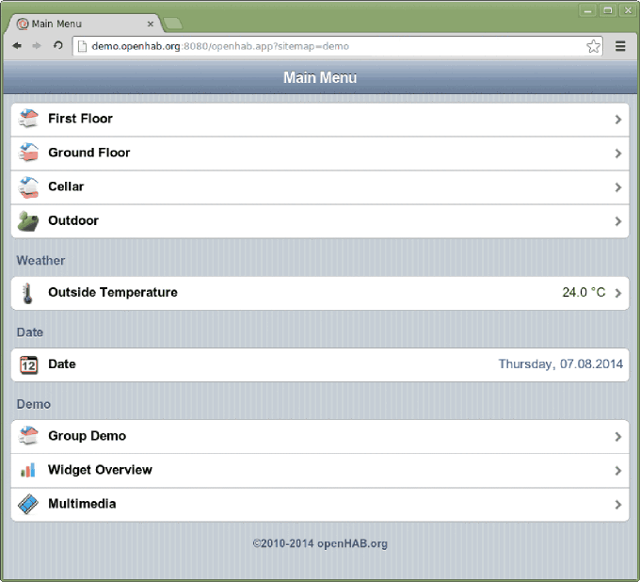This screenshot has width=640, height=582.
Task: Click the Cellar house icon
Action: [28, 187]
